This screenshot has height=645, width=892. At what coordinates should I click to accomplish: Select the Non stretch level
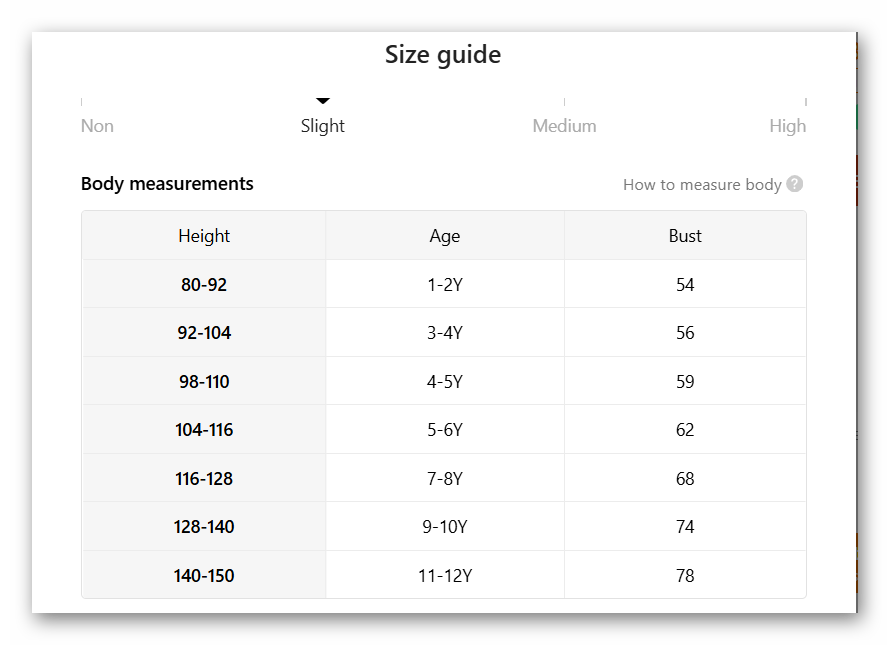coord(97,126)
